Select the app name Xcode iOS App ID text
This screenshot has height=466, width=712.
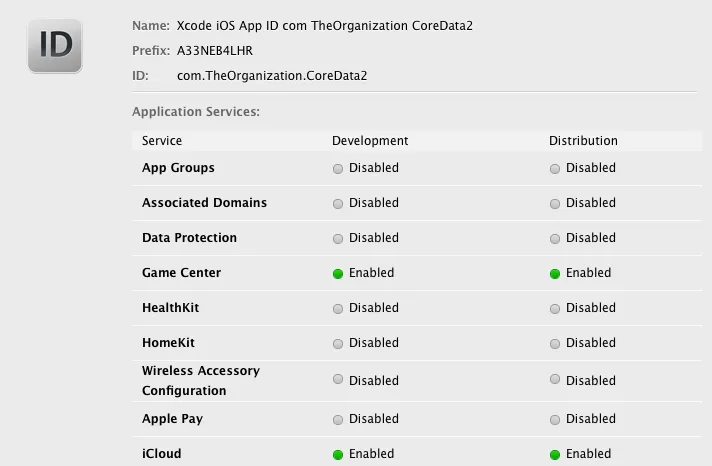325,26
